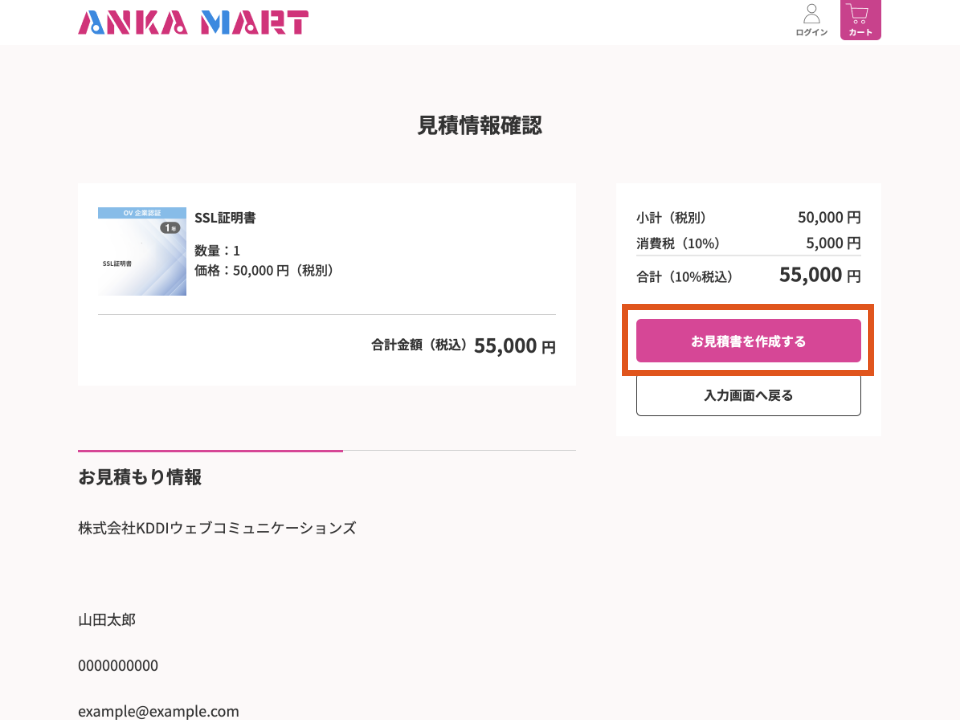The image size is (960, 720).
Task: Click the 小計（税別）row in summary
Action: [748, 217]
